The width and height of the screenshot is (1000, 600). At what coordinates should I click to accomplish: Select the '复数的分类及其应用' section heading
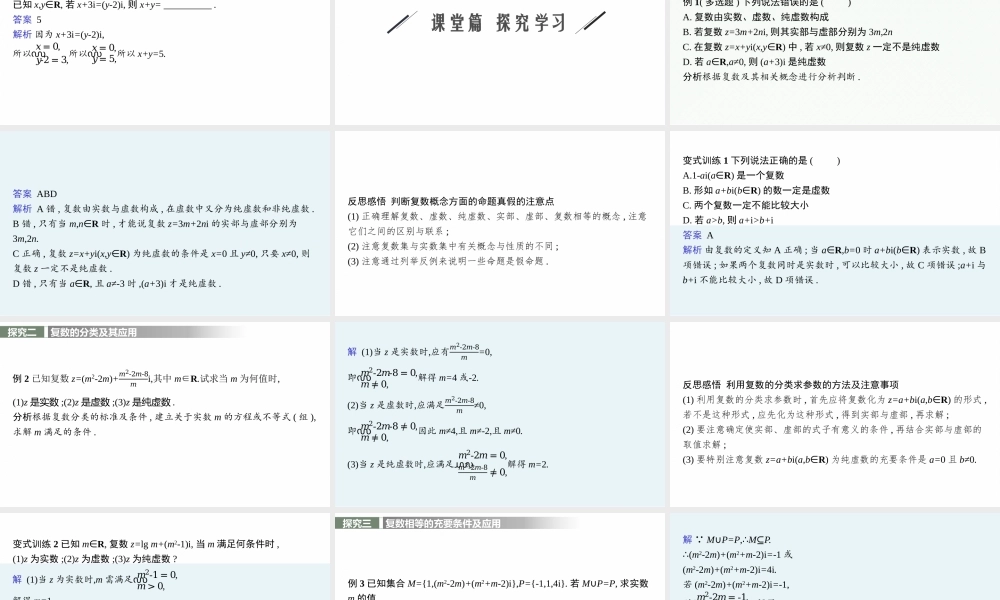coord(94,332)
